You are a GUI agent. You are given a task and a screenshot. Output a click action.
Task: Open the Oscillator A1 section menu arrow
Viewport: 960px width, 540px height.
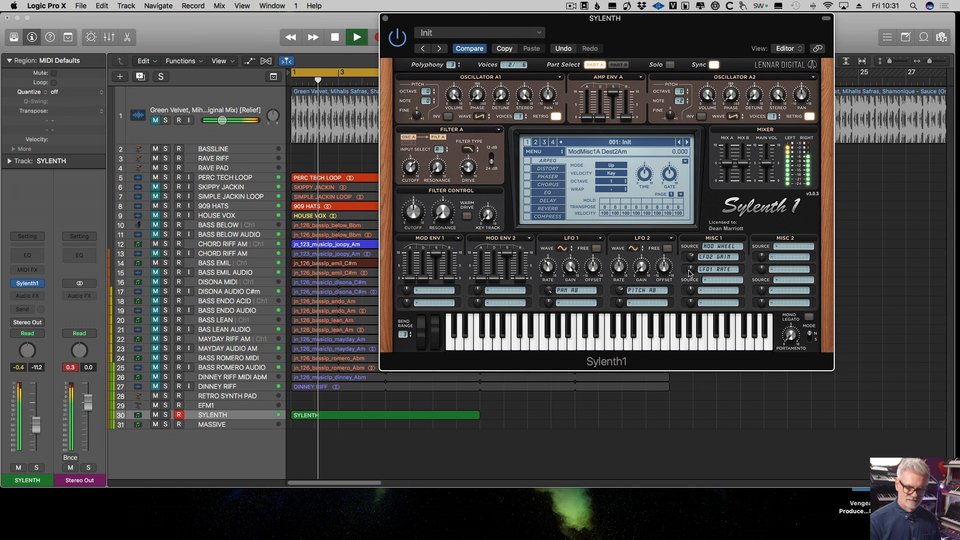[560, 77]
